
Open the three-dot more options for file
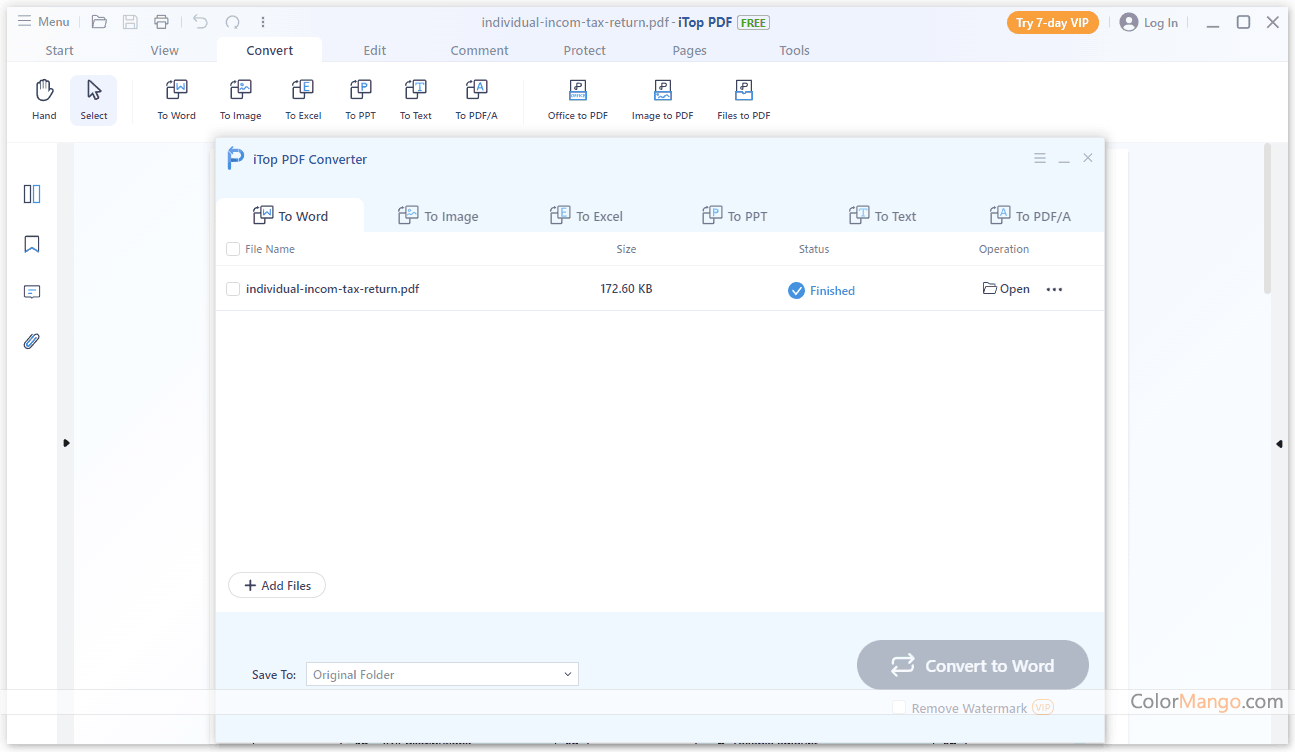click(1054, 290)
